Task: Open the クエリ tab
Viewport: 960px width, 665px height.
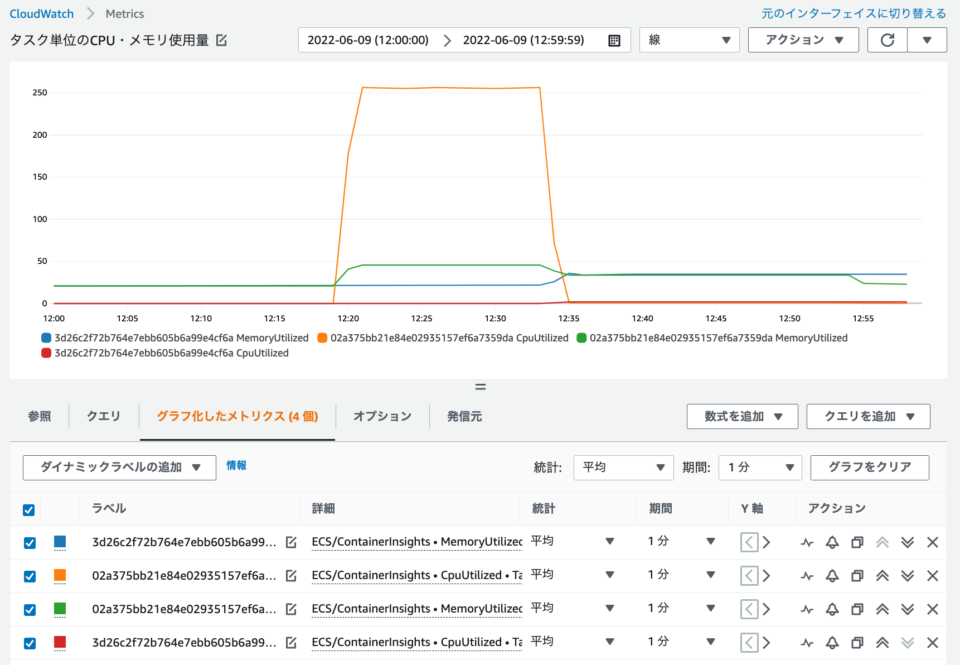Action: pyautogui.click(x=102, y=417)
